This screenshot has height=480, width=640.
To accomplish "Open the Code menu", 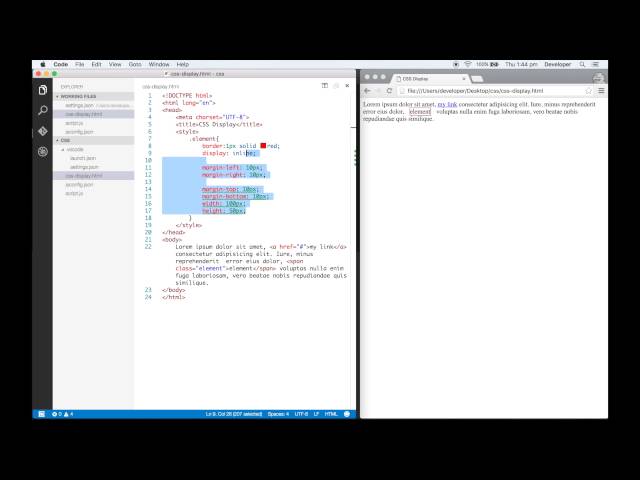I will [x=60, y=64].
